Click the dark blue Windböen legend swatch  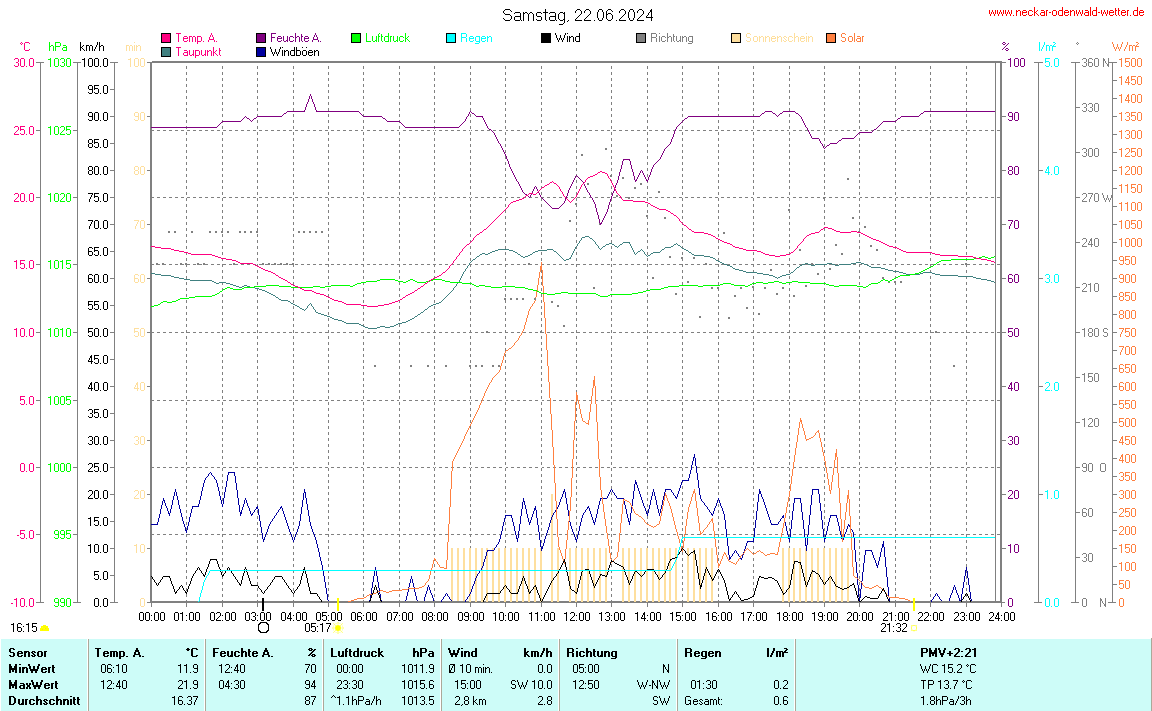pos(261,52)
